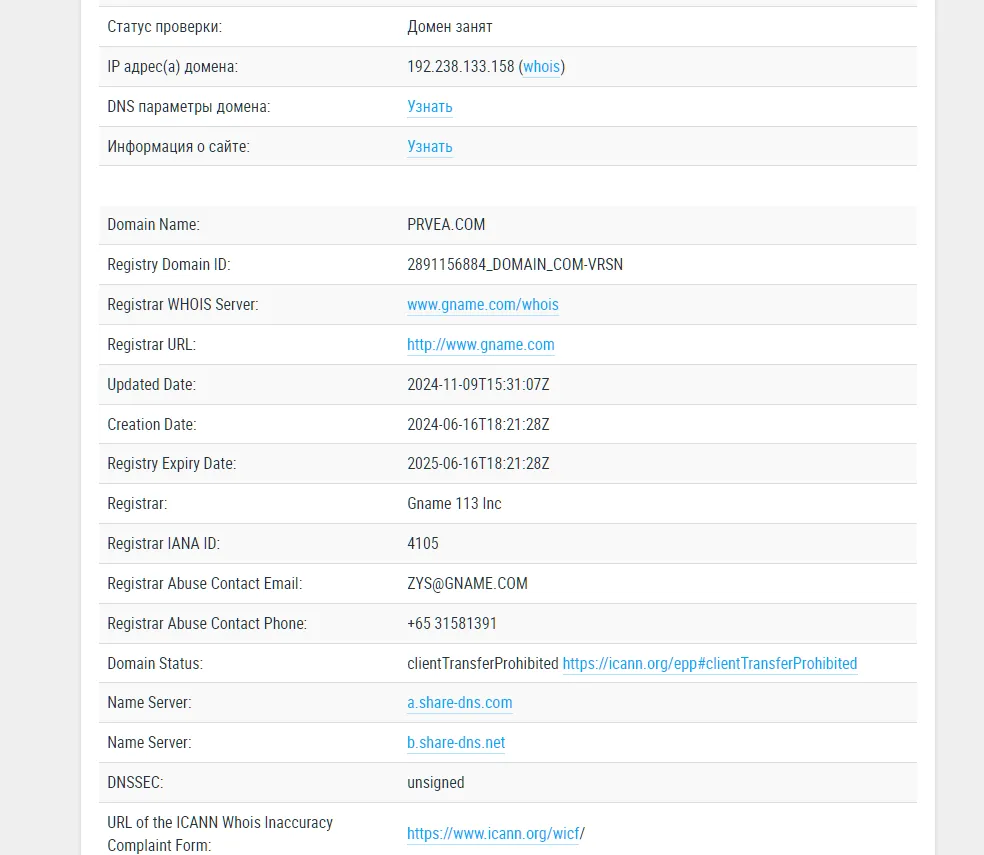984x855 pixels.
Task: Open the www.gname.com/whois link
Action: pyautogui.click(x=483, y=304)
